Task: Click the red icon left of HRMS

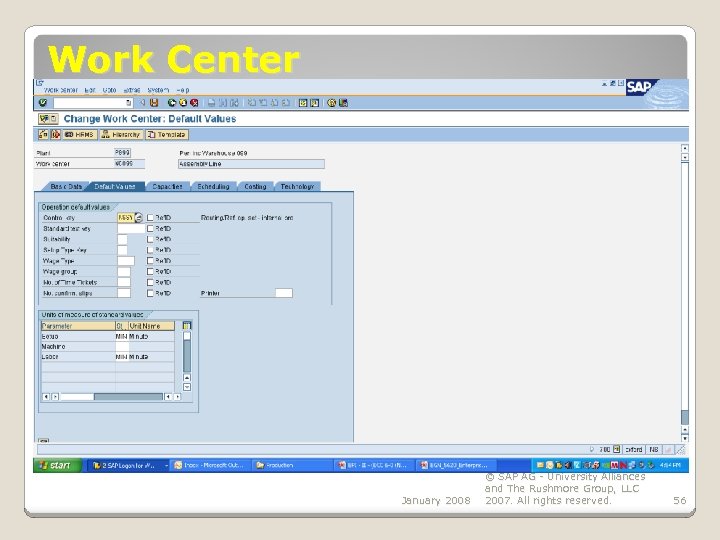Action: pos(56,135)
